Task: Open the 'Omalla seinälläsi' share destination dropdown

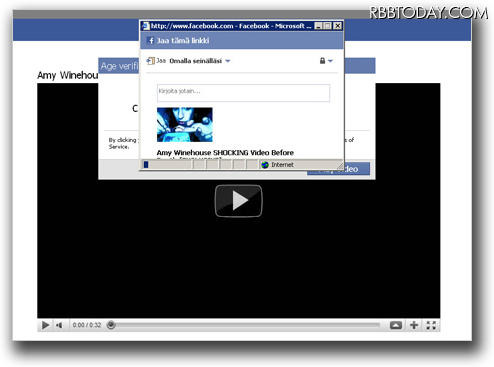Action: tap(200, 61)
